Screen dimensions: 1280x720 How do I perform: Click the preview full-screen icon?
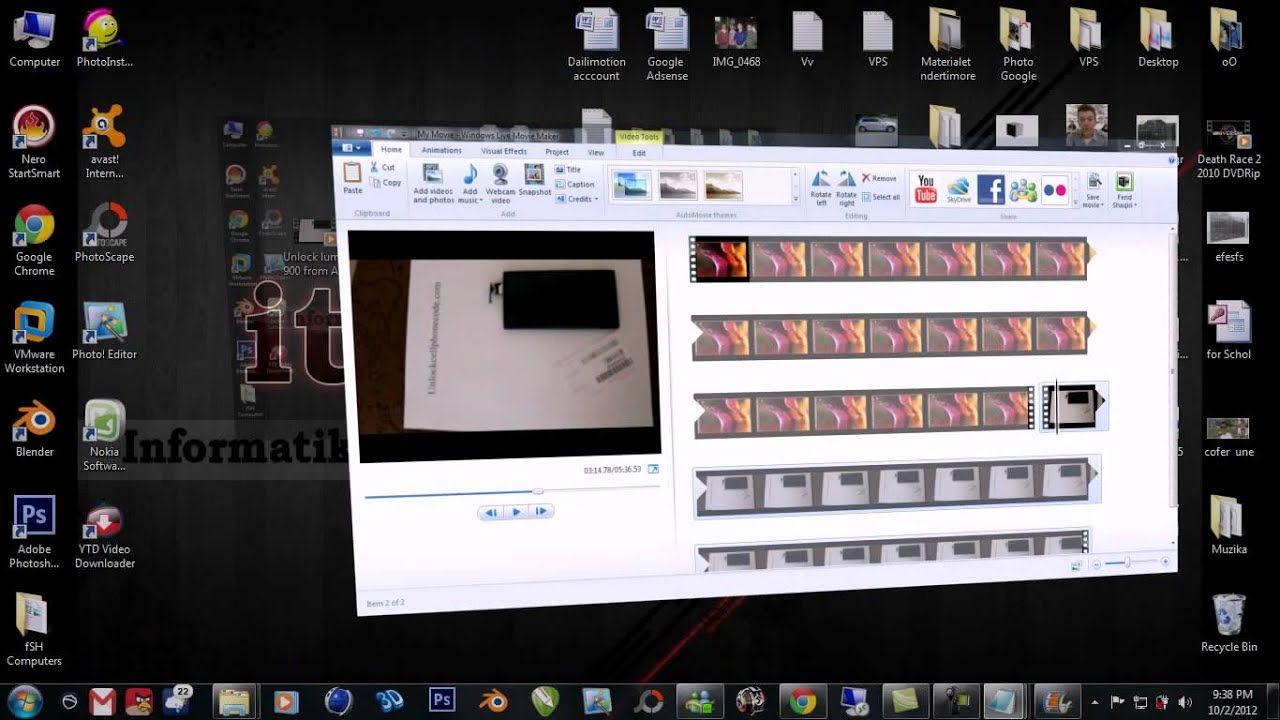pyautogui.click(x=653, y=469)
